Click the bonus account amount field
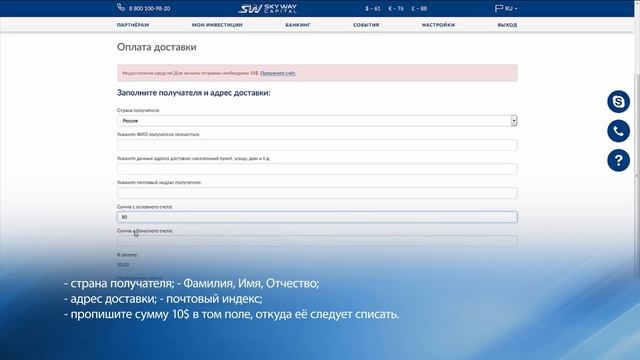The width and height of the screenshot is (640, 360). [x=317, y=241]
